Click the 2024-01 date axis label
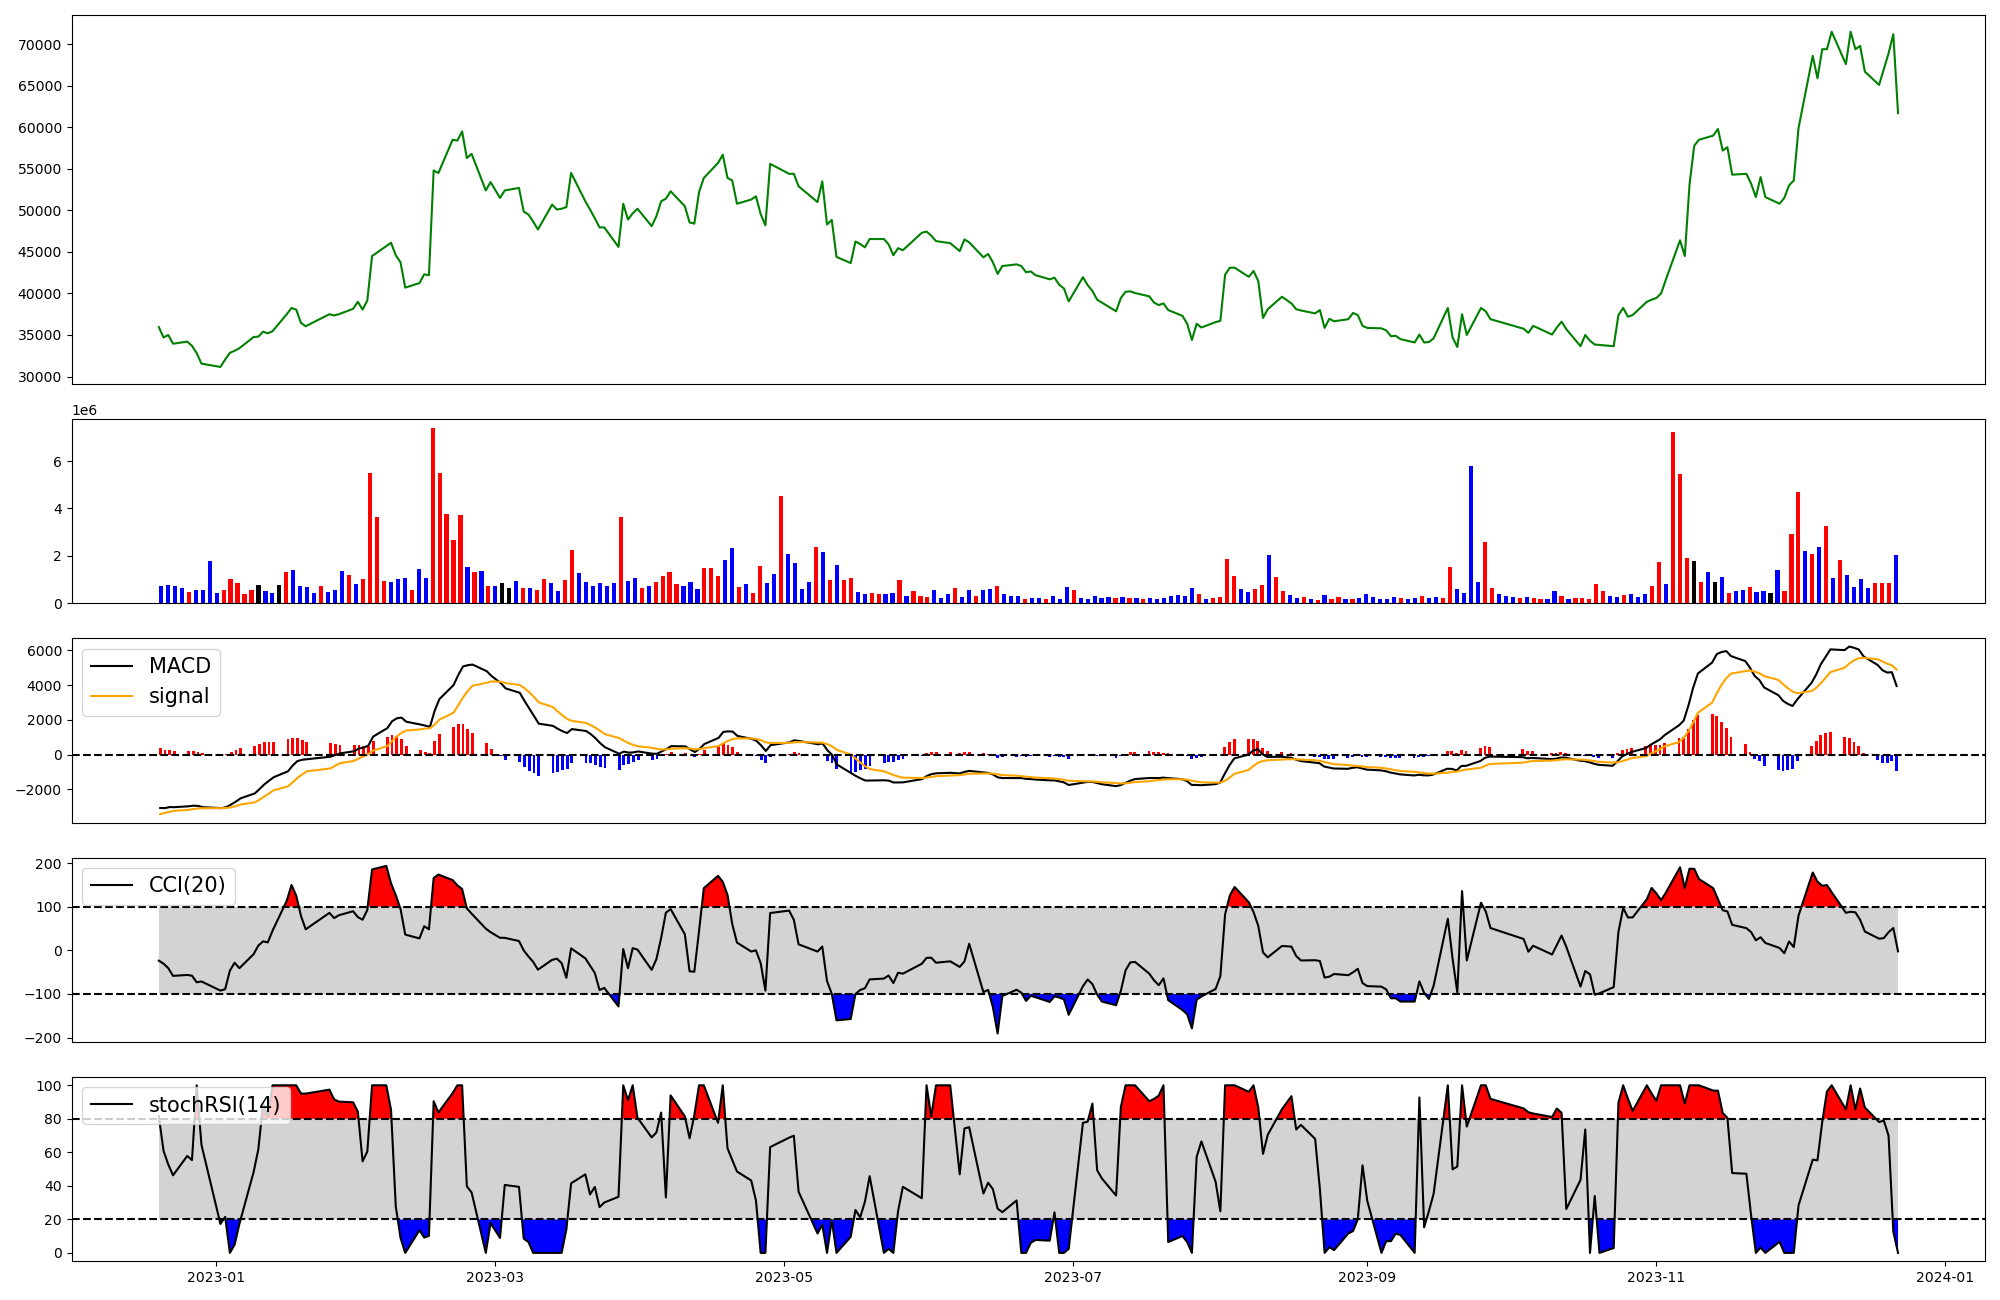Viewport: 2000px width, 1300px height. coord(1945,1277)
